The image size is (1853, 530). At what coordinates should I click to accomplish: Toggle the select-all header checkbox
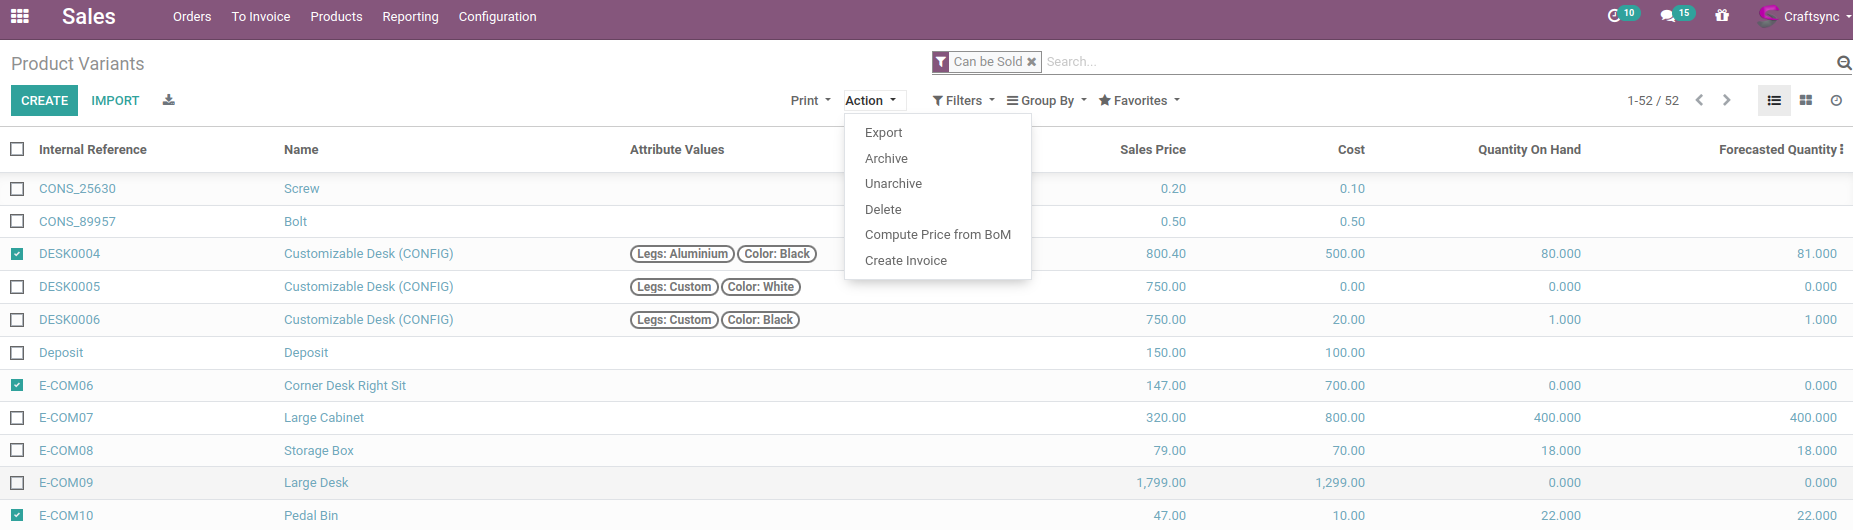click(x=17, y=149)
